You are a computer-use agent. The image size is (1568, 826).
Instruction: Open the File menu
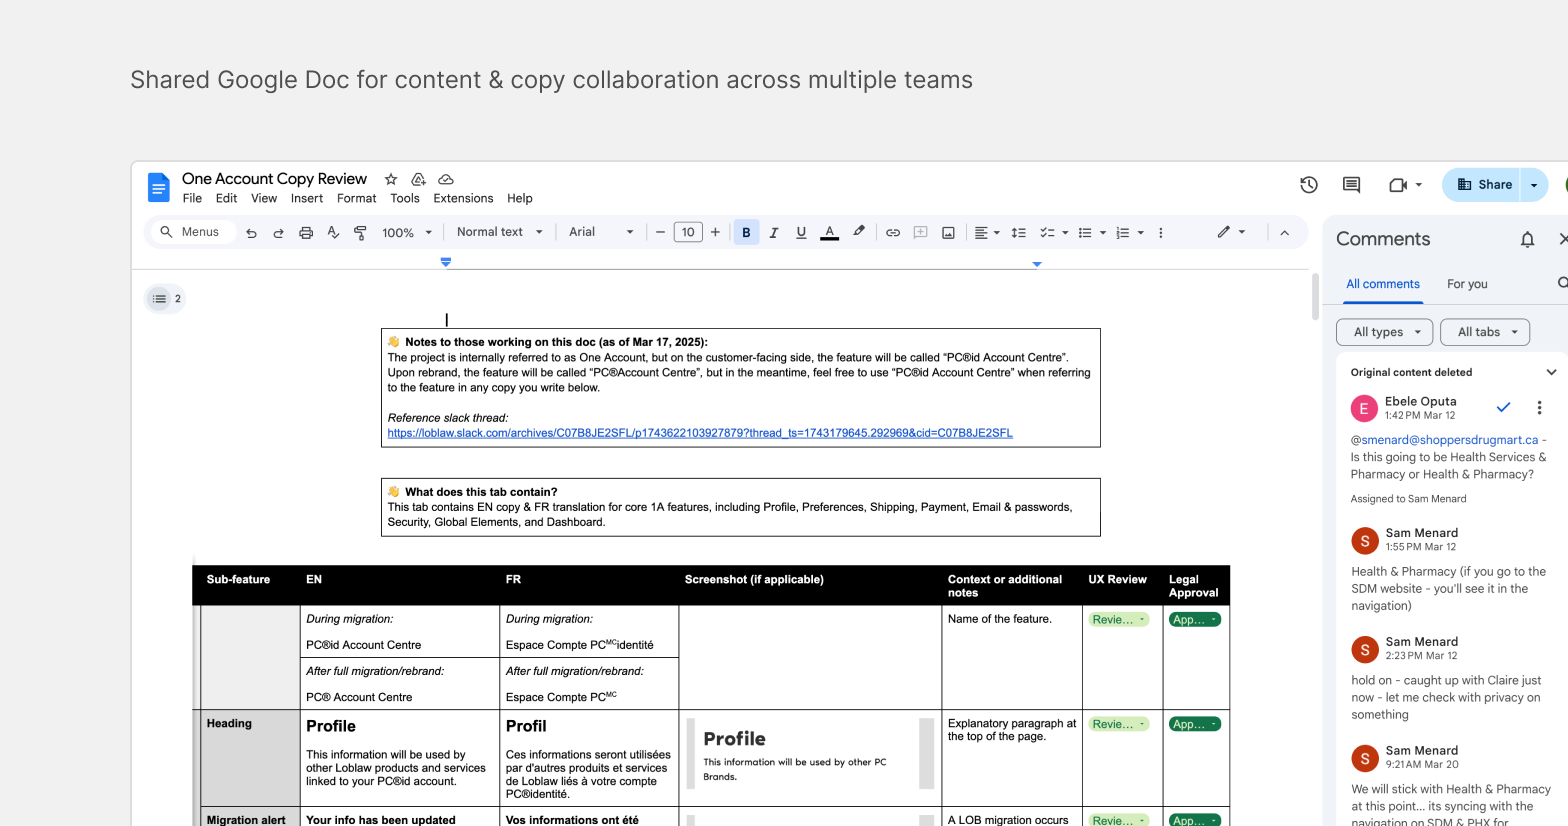tap(192, 198)
